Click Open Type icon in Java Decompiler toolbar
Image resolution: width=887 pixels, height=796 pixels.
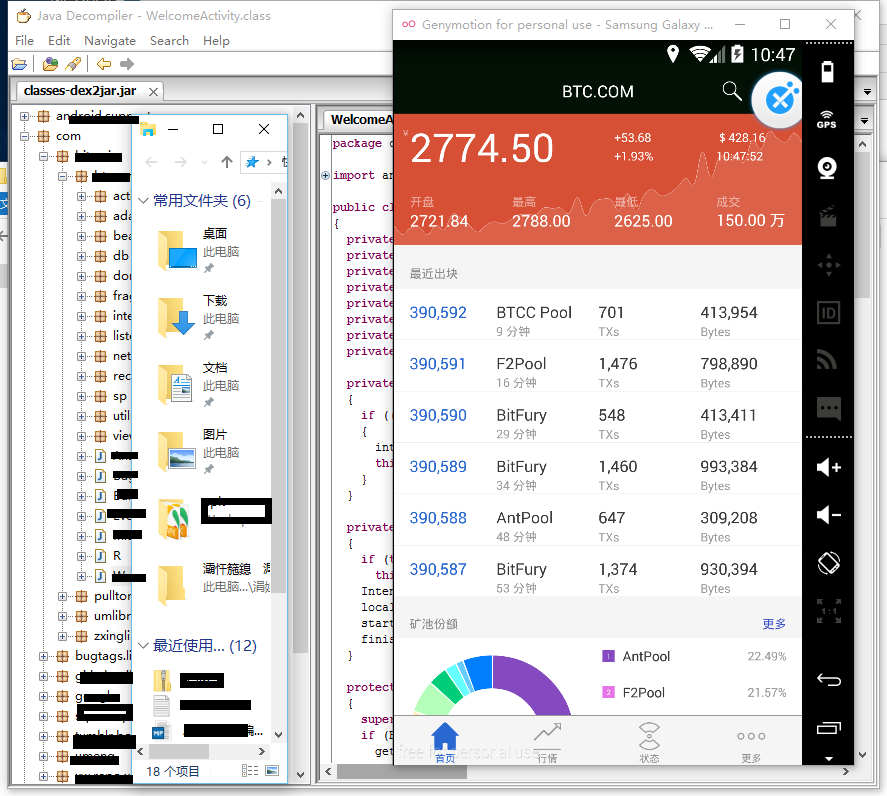pyautogui.click(x=50, y=64)
